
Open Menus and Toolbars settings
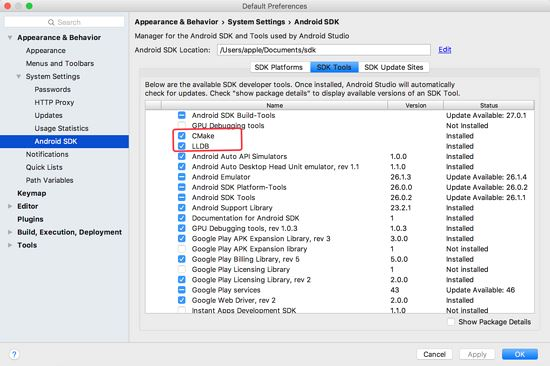tap(60, 63)
